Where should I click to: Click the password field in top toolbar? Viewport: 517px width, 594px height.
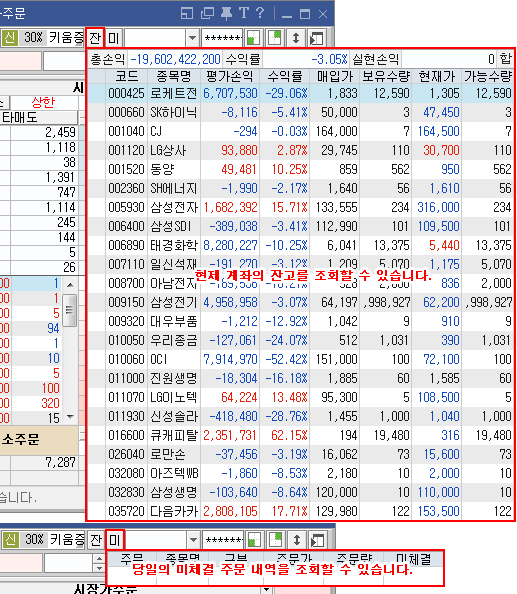click(x=222, y=38)
